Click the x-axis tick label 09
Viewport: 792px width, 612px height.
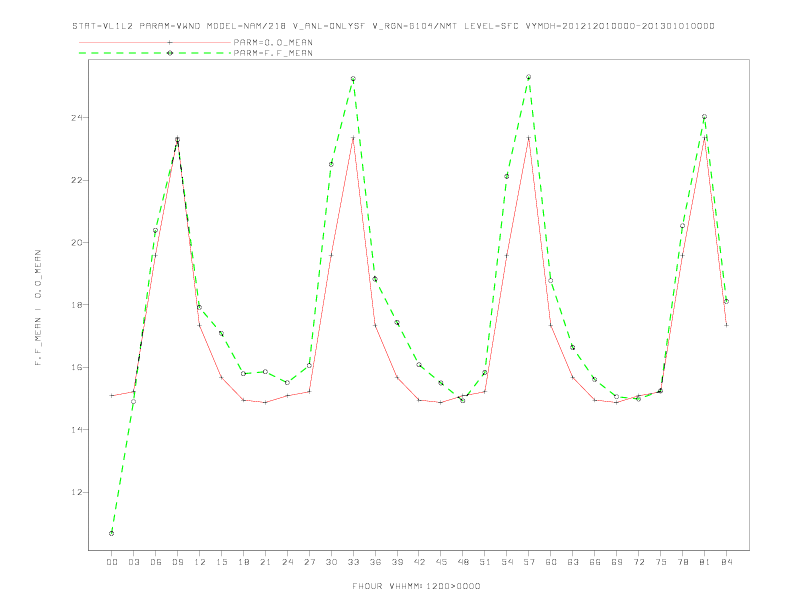click(x=177, y=562)
